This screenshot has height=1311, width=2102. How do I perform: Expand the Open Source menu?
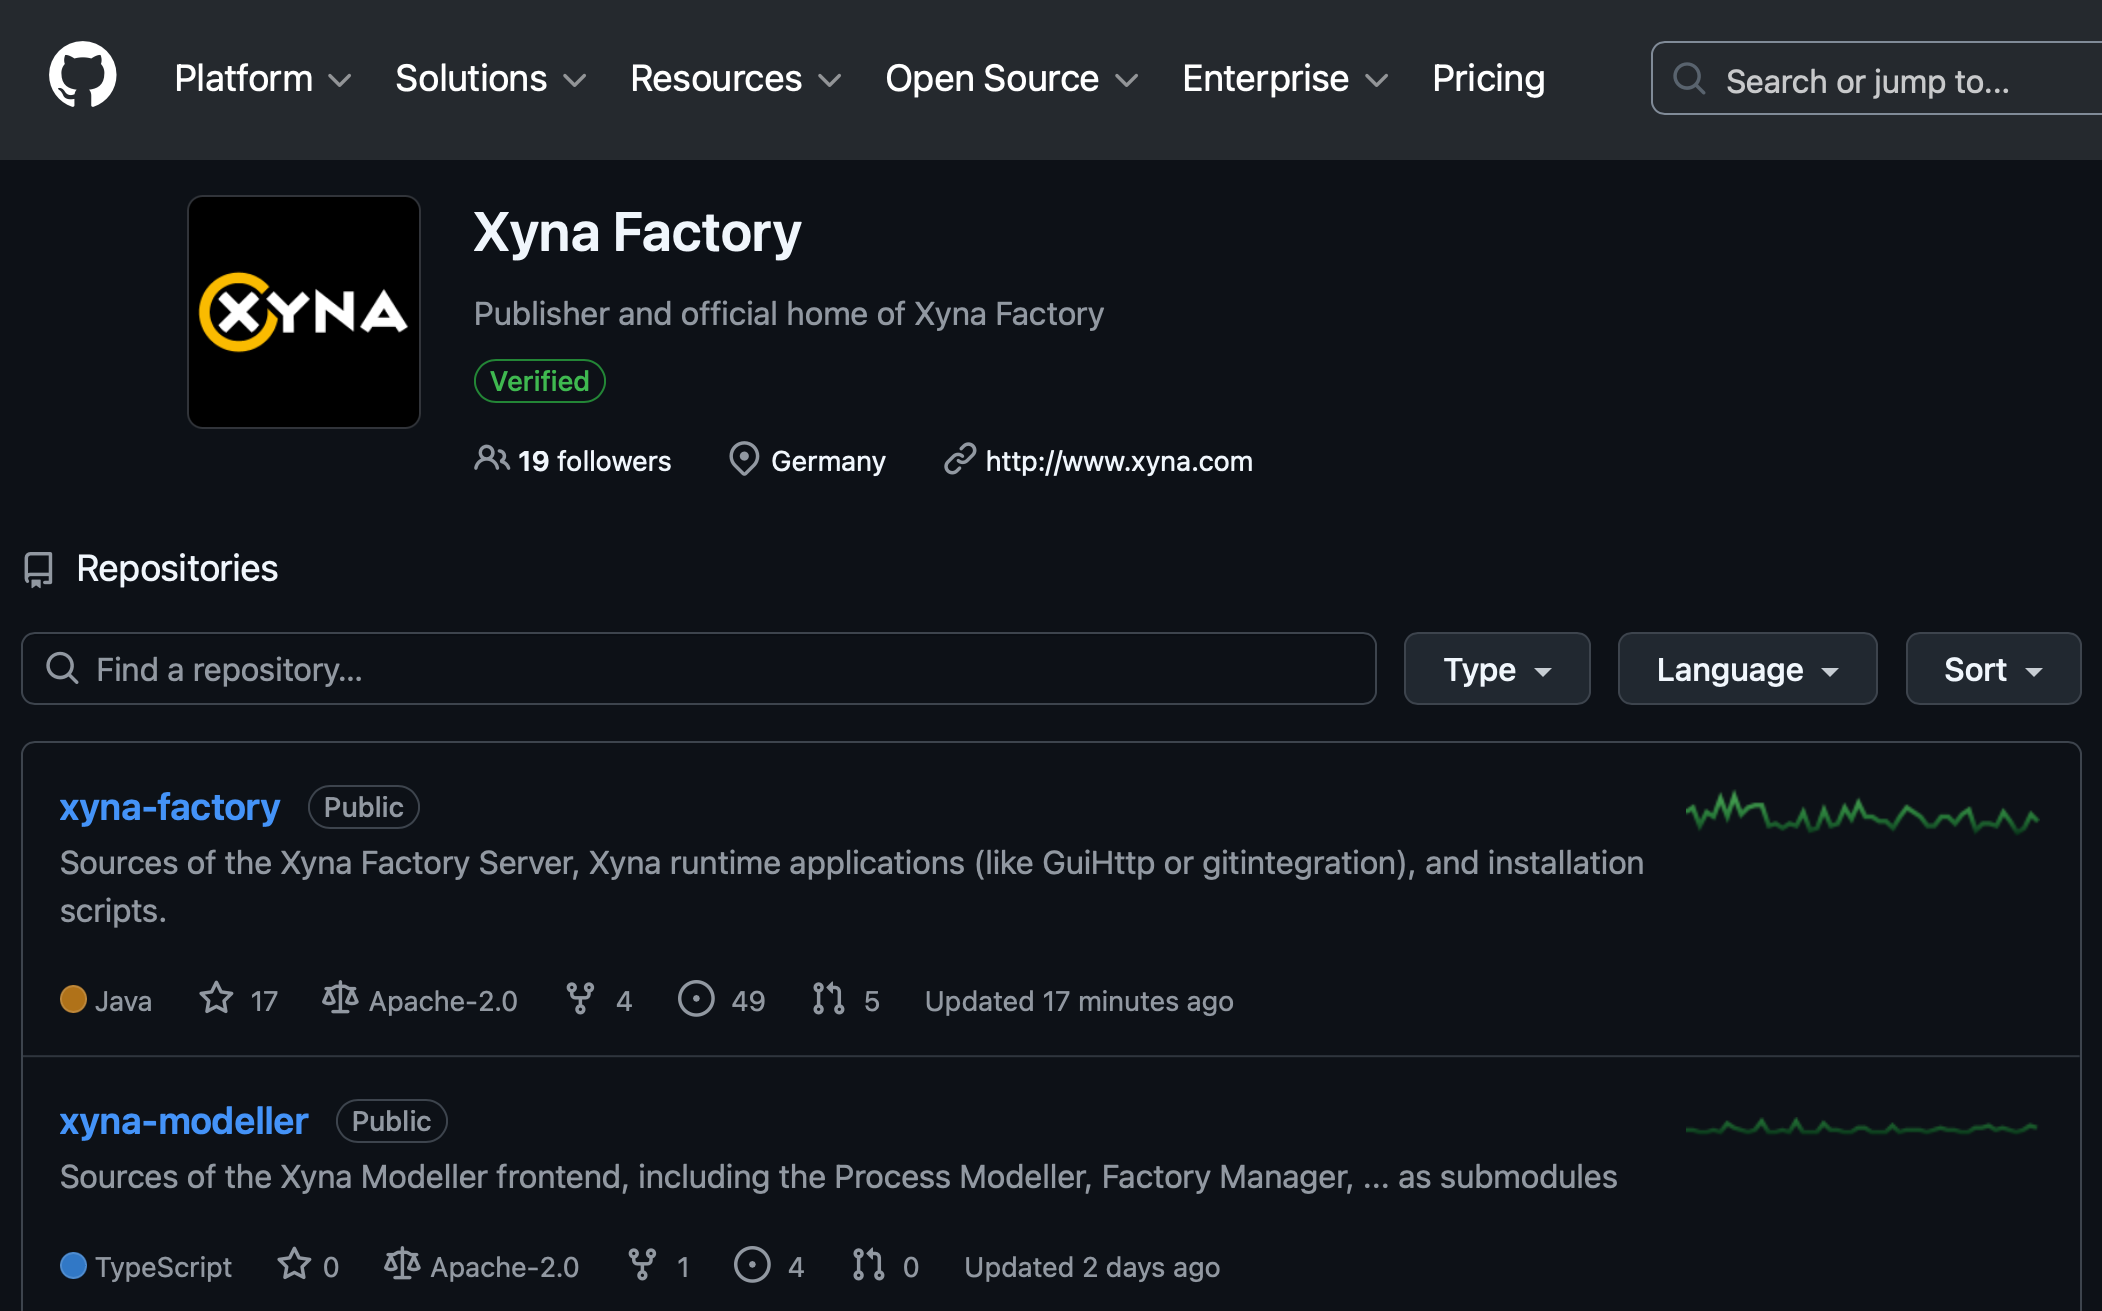[x=1011, y=79]
